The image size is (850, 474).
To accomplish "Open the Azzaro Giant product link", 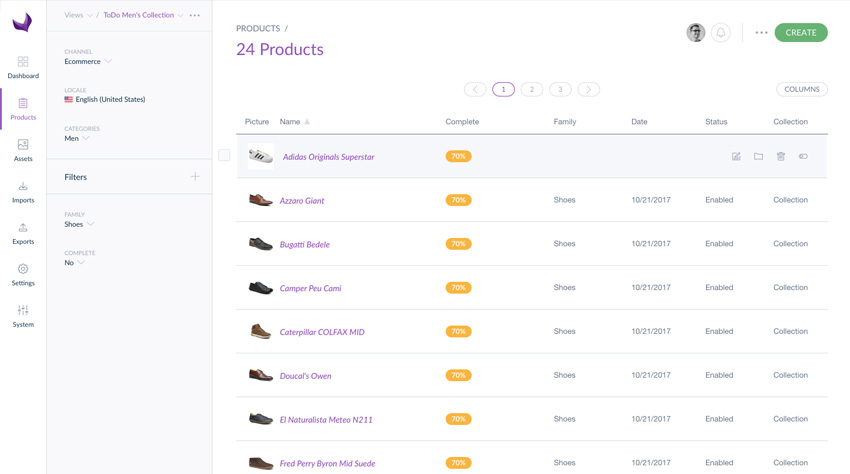I will coord(302,201).
